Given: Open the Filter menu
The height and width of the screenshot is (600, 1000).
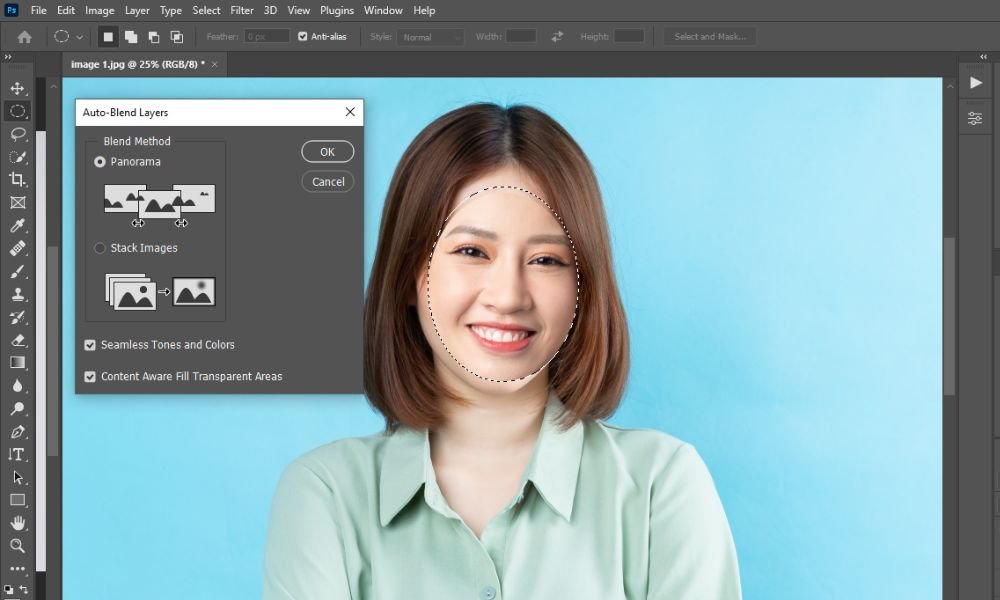Looking at the screenshot, I should 242,10.
